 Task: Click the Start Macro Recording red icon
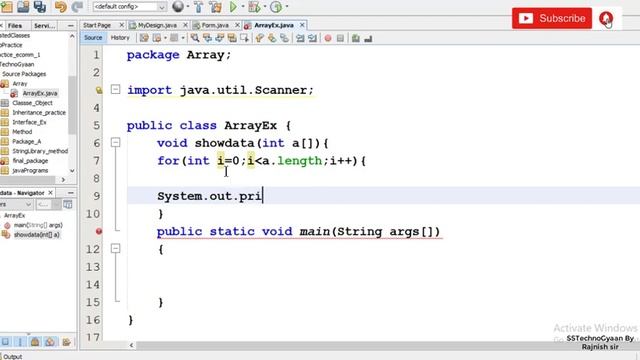tap(328, 38)
